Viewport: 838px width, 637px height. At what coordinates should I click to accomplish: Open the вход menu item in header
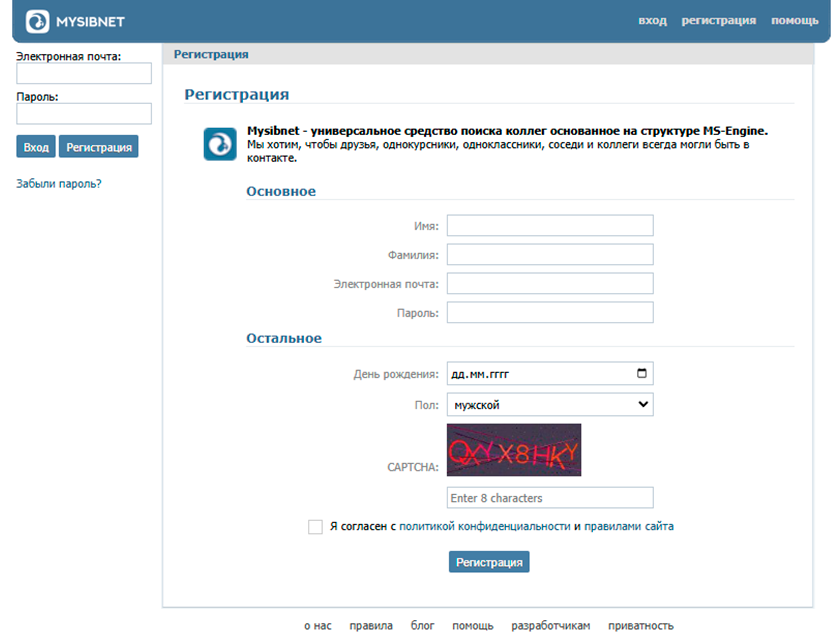pyautogui.click(x=652, y=21)
